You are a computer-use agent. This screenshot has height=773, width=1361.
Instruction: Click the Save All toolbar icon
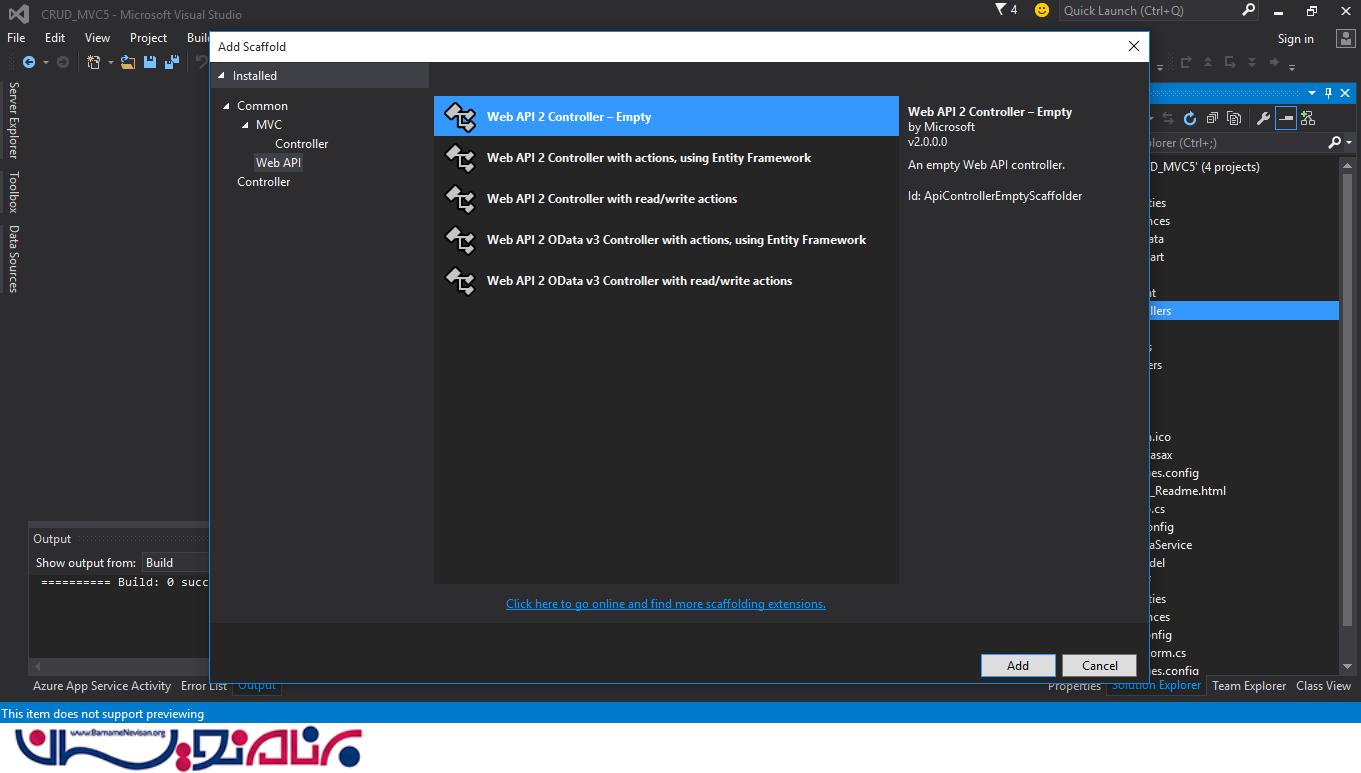(x=170, y=62)
